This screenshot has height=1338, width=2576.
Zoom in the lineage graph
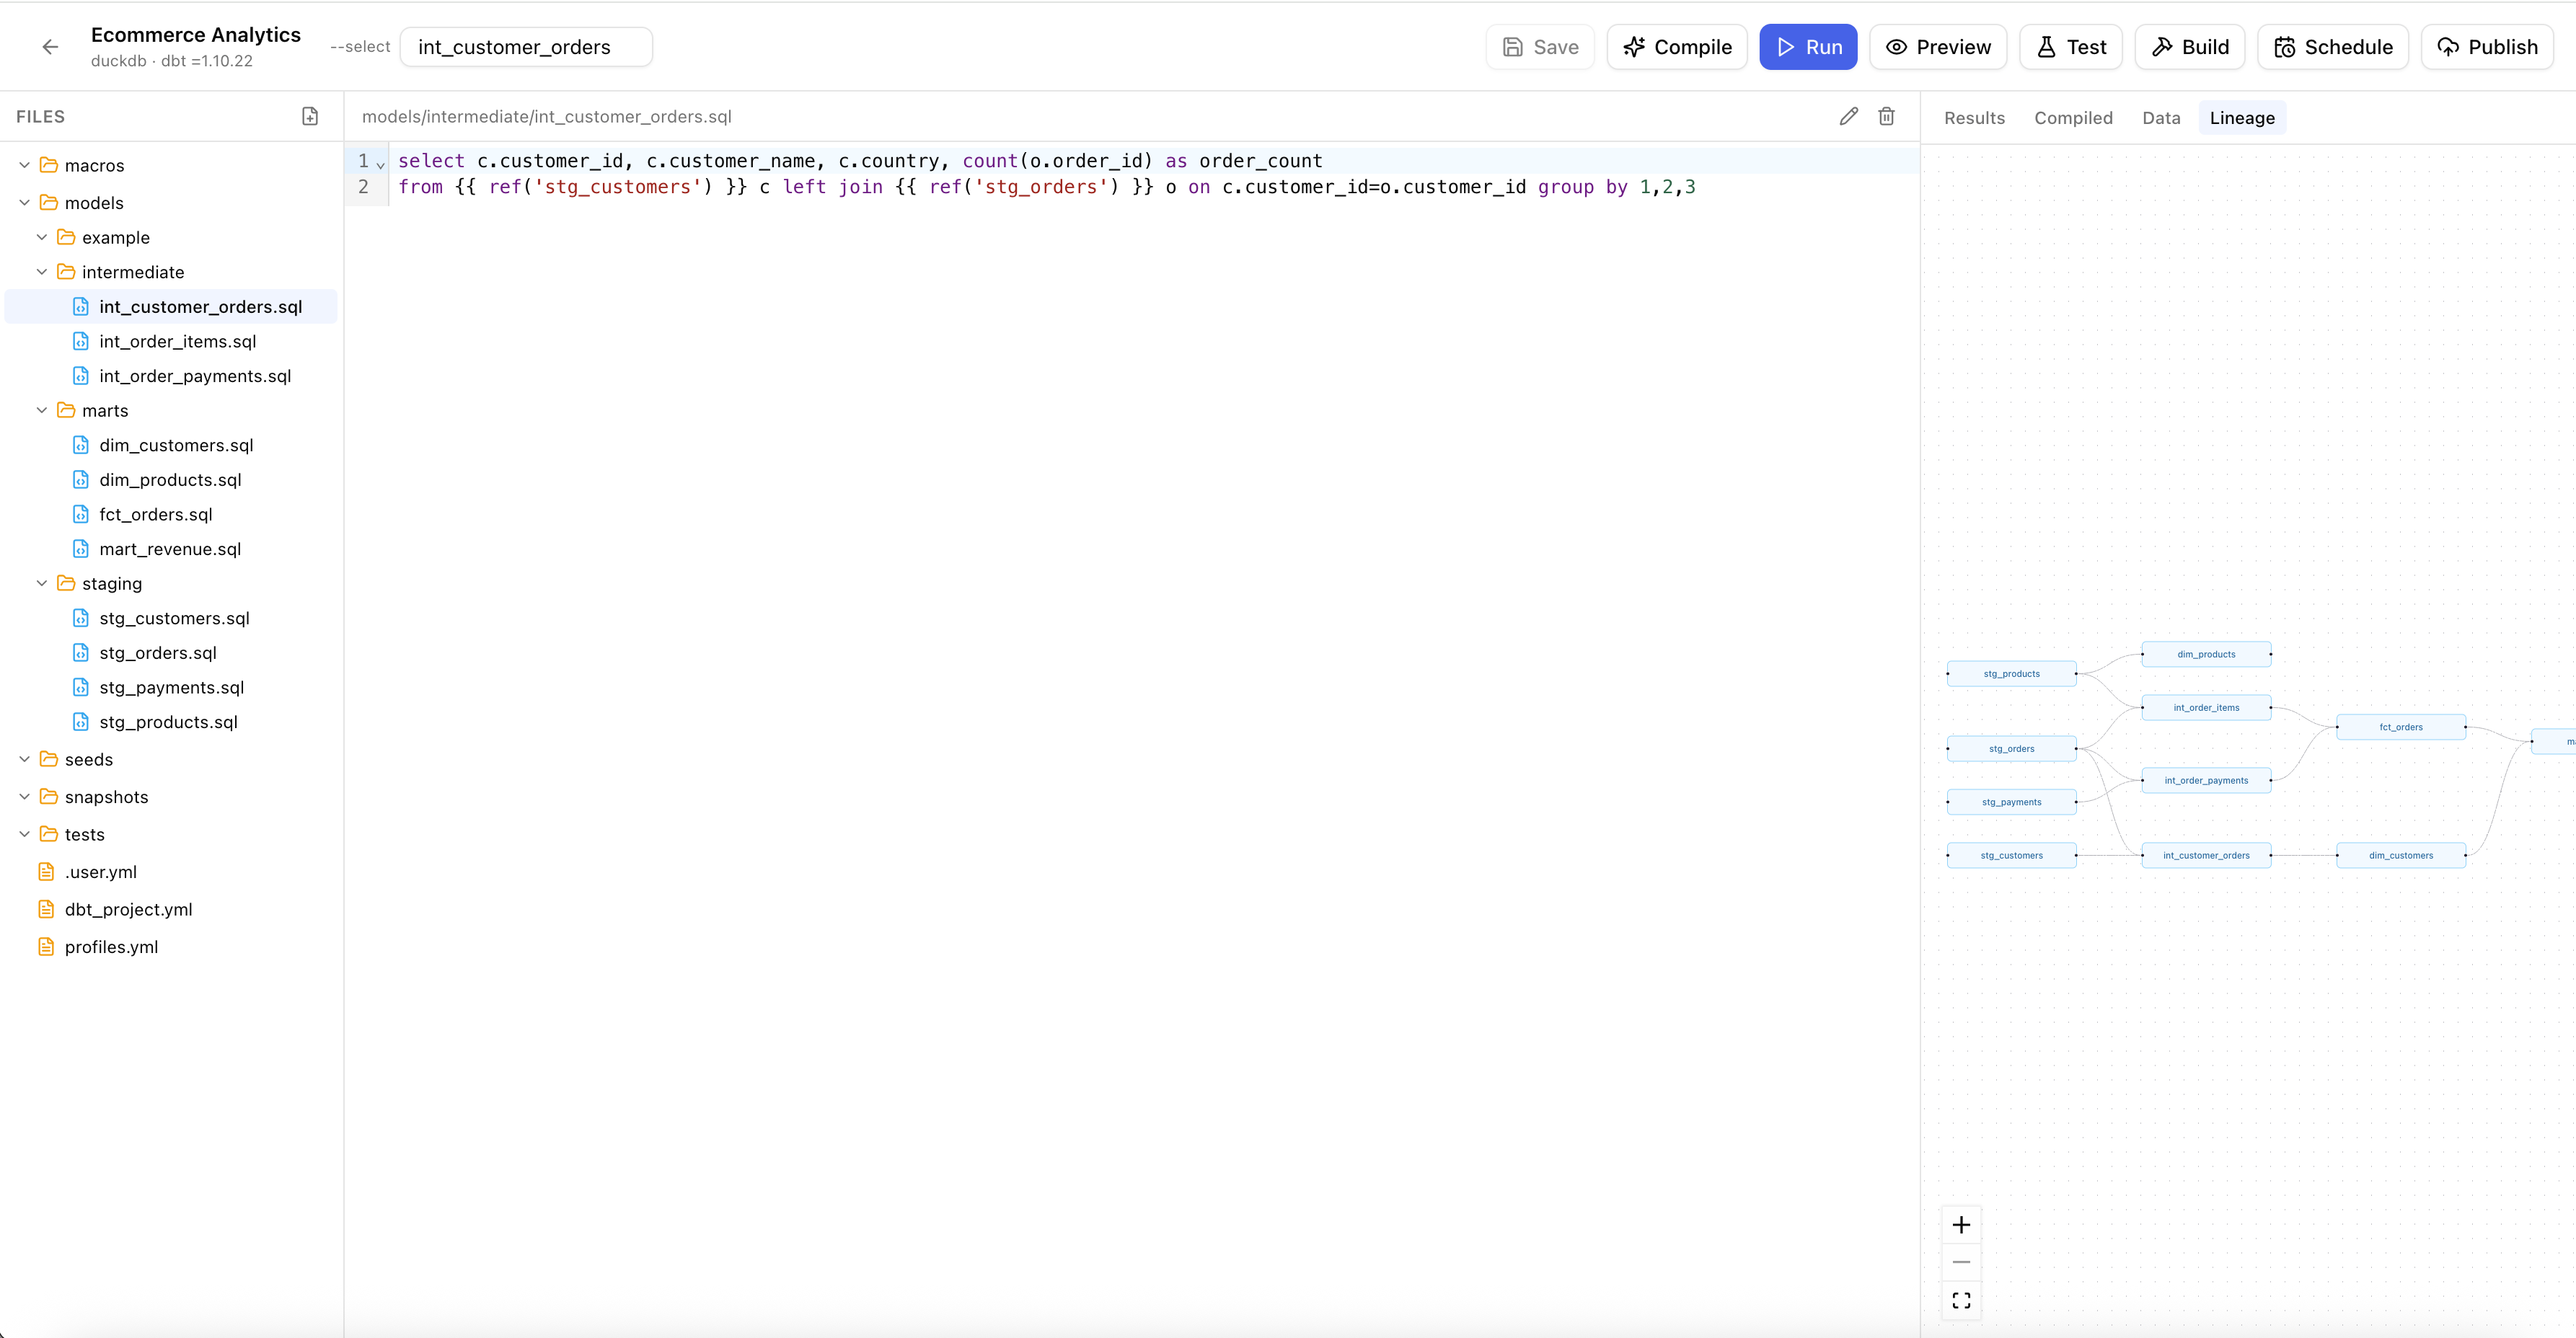point(1961,1225)
